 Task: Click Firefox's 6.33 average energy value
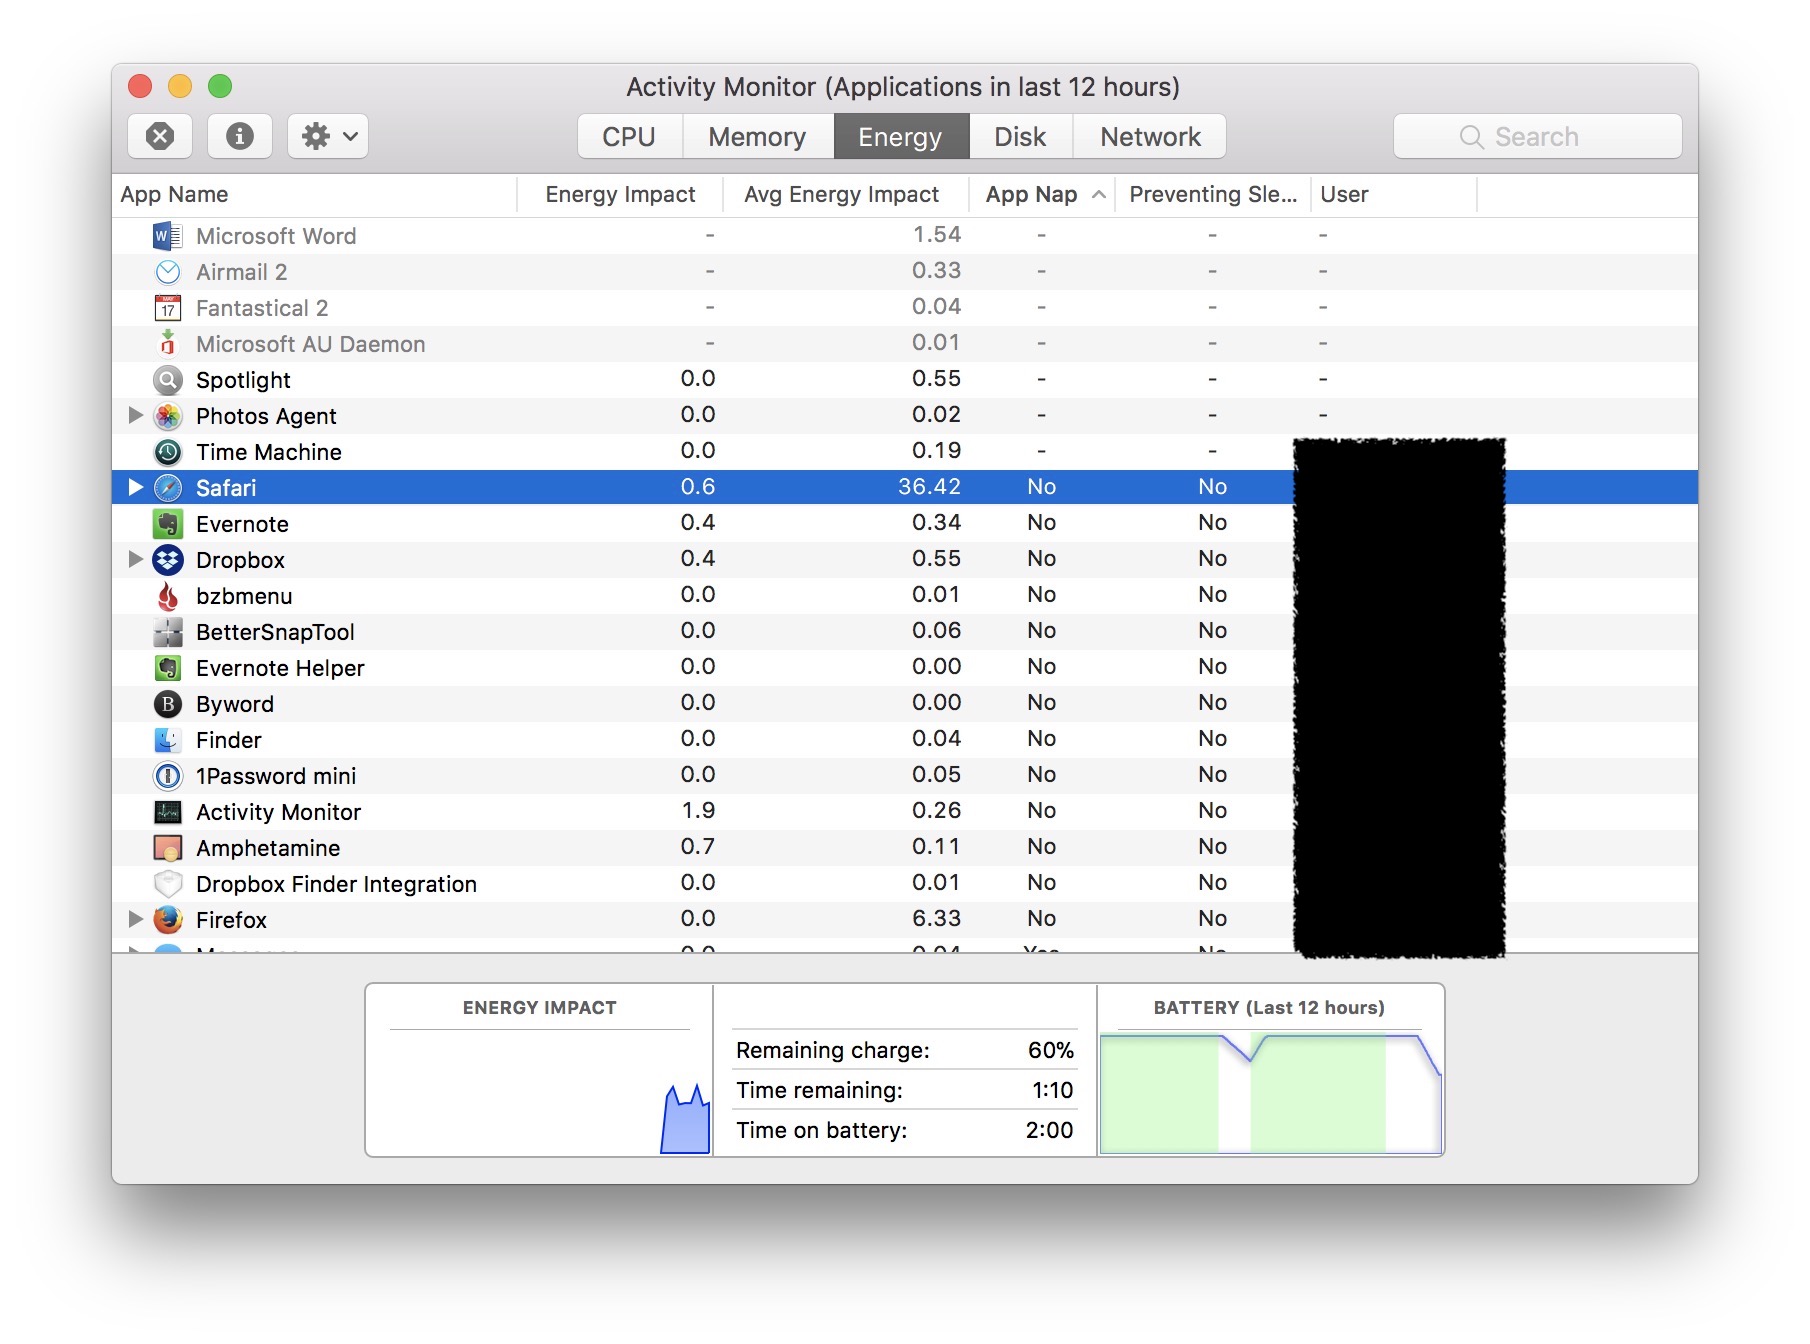[x=936, y=919]
